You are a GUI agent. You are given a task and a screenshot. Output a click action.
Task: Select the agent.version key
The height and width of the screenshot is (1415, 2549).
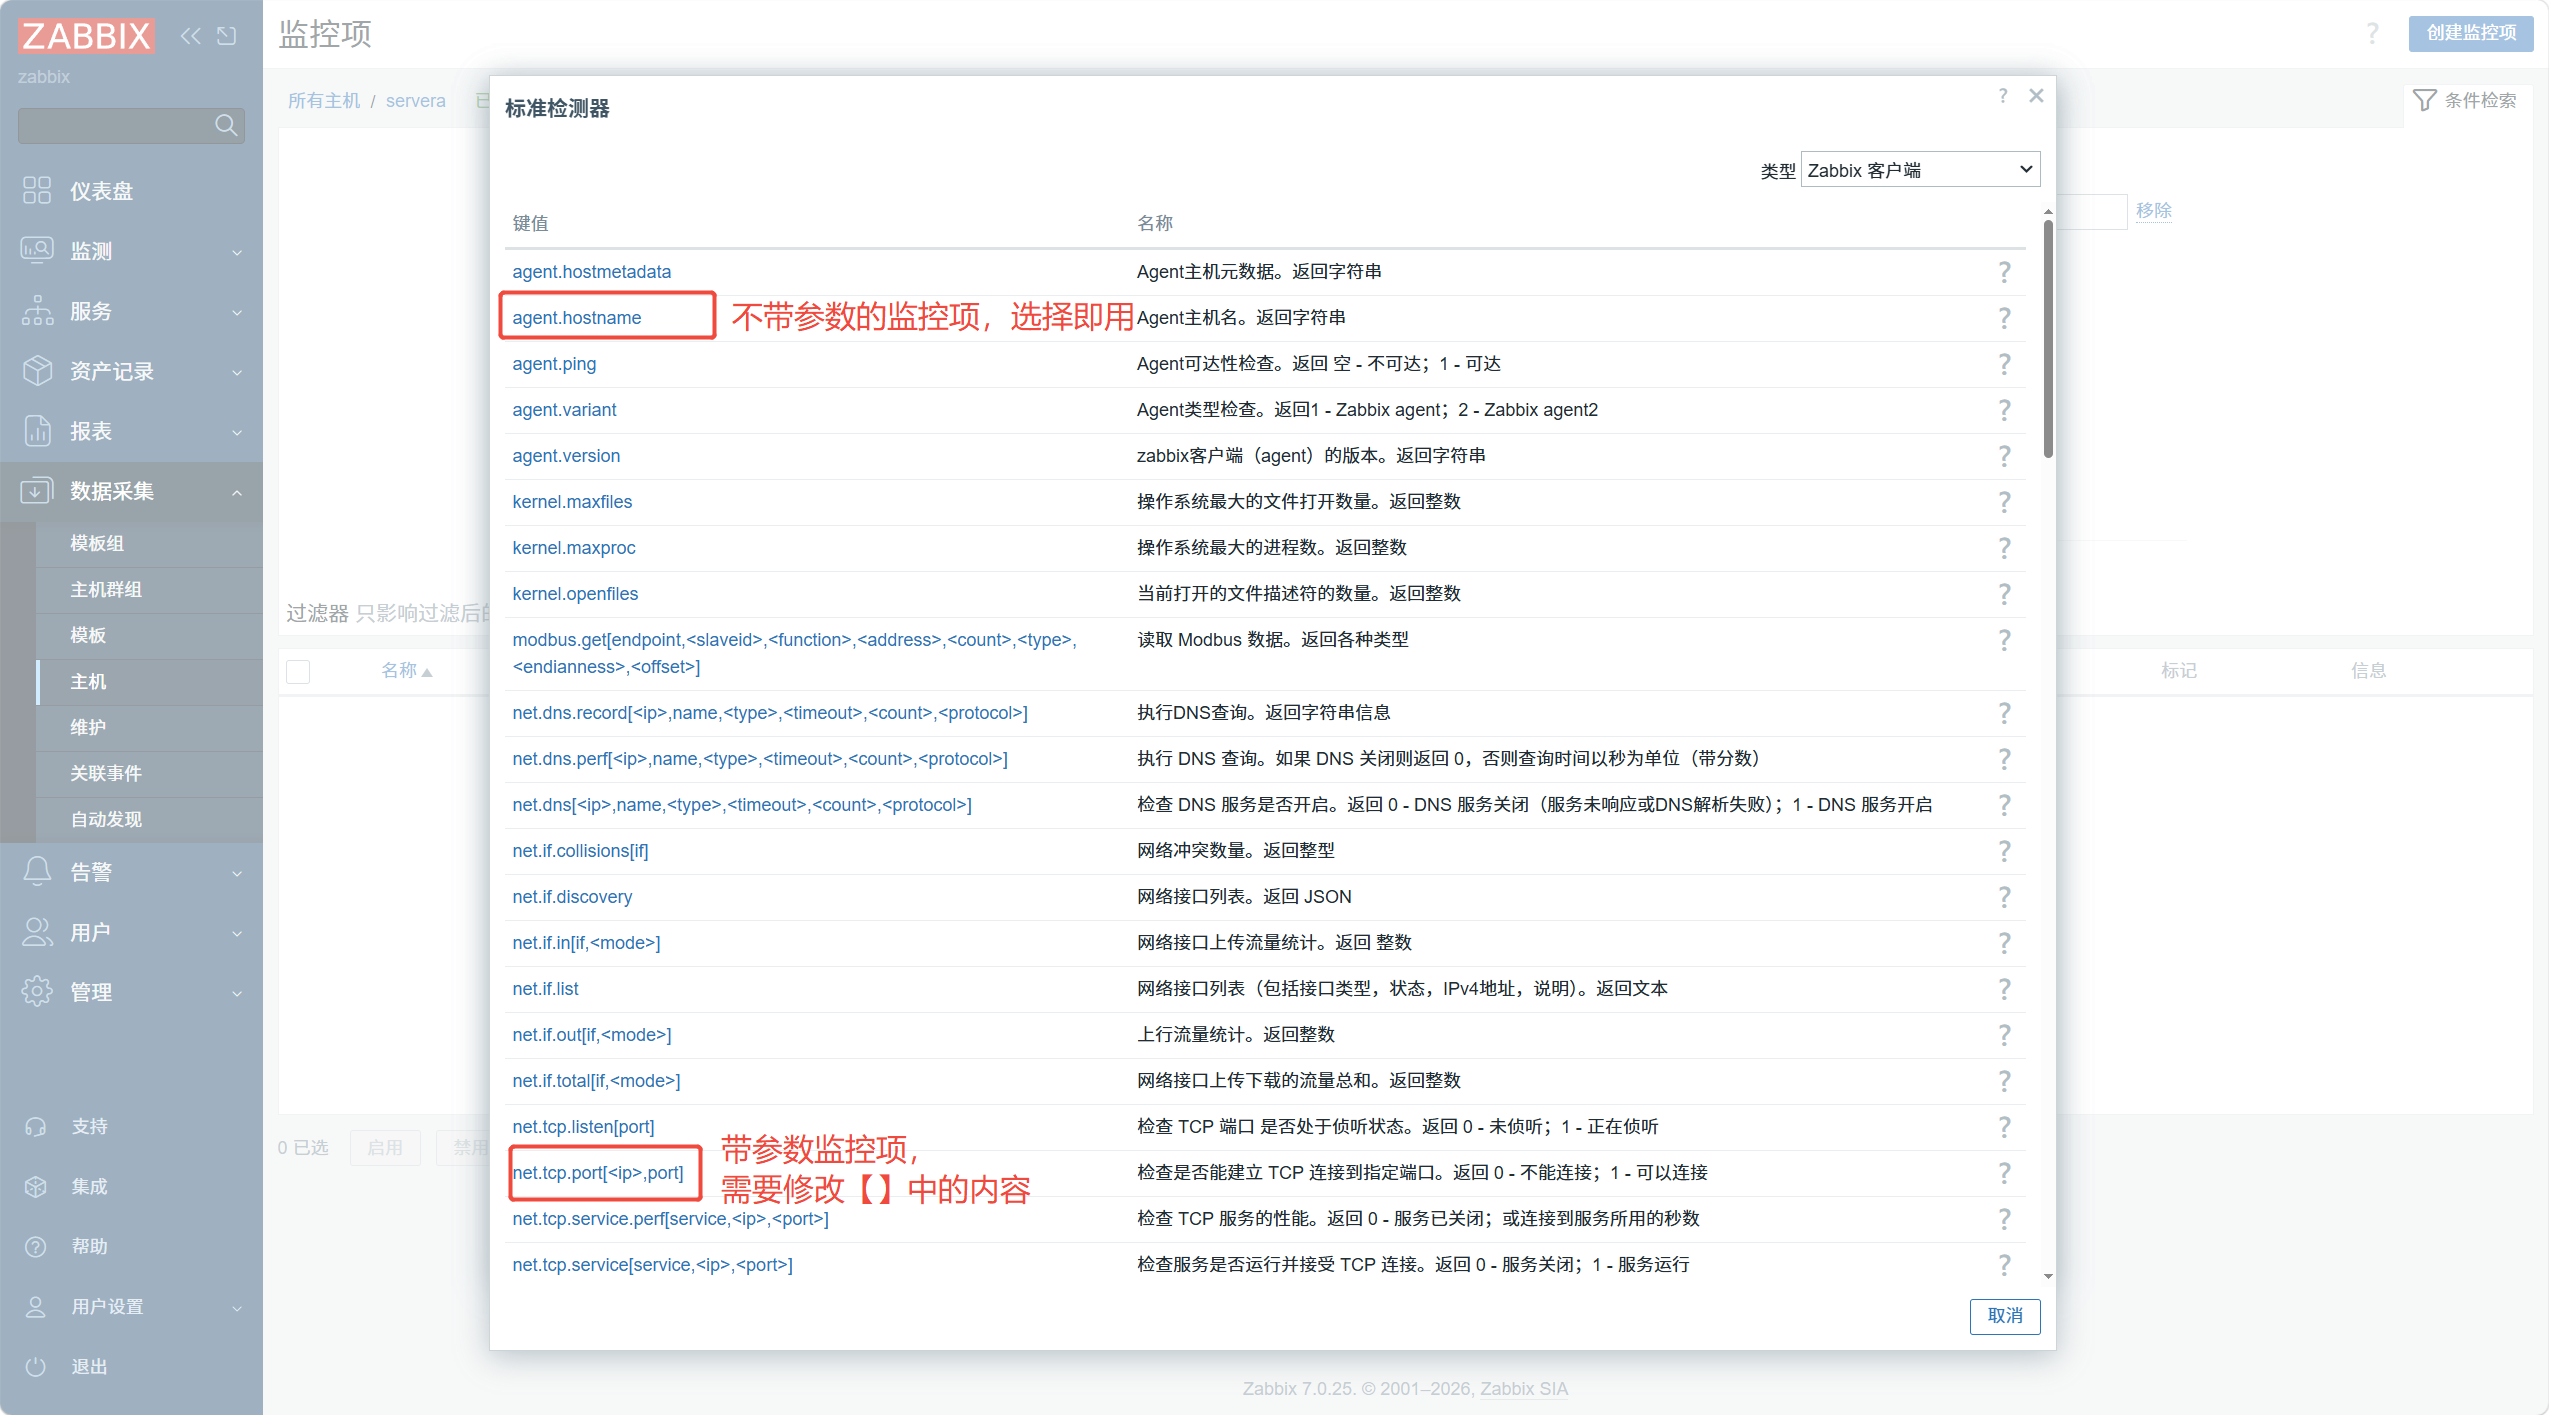566,456
